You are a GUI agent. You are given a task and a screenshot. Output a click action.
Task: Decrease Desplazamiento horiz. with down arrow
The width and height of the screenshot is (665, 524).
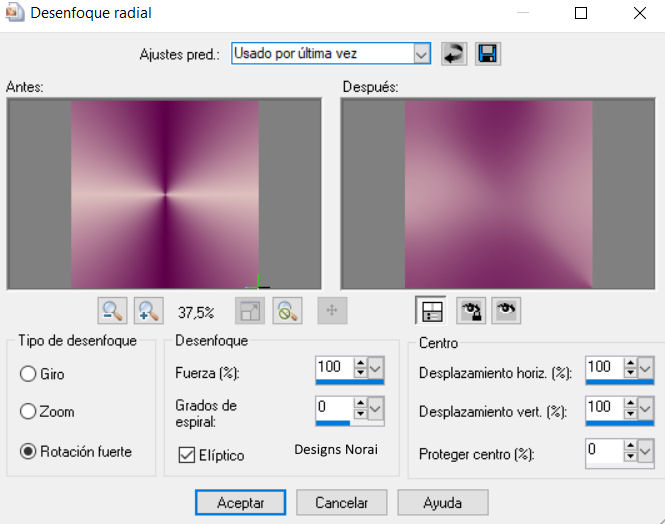pyautogui.click(x=630, y=373)
